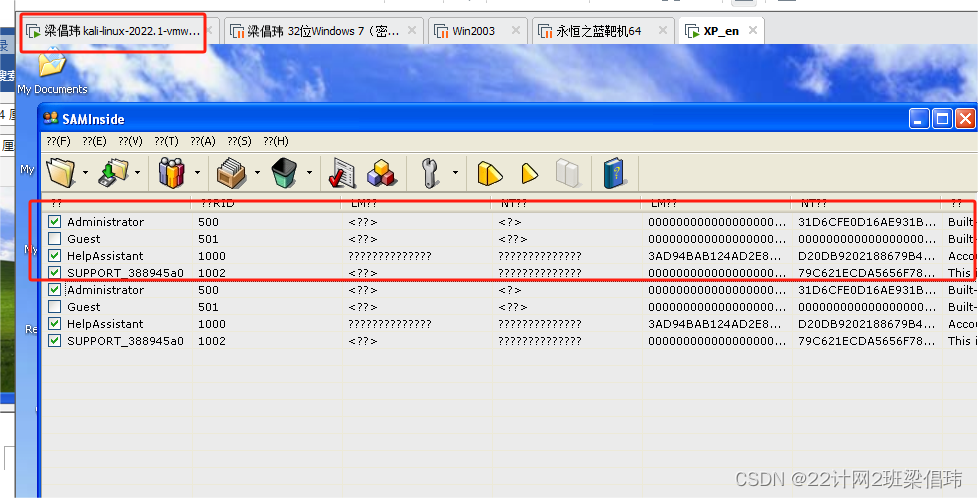Click the greyed-out stop attack icon
Screen dimensions: 978x498
tap(568, 173)
